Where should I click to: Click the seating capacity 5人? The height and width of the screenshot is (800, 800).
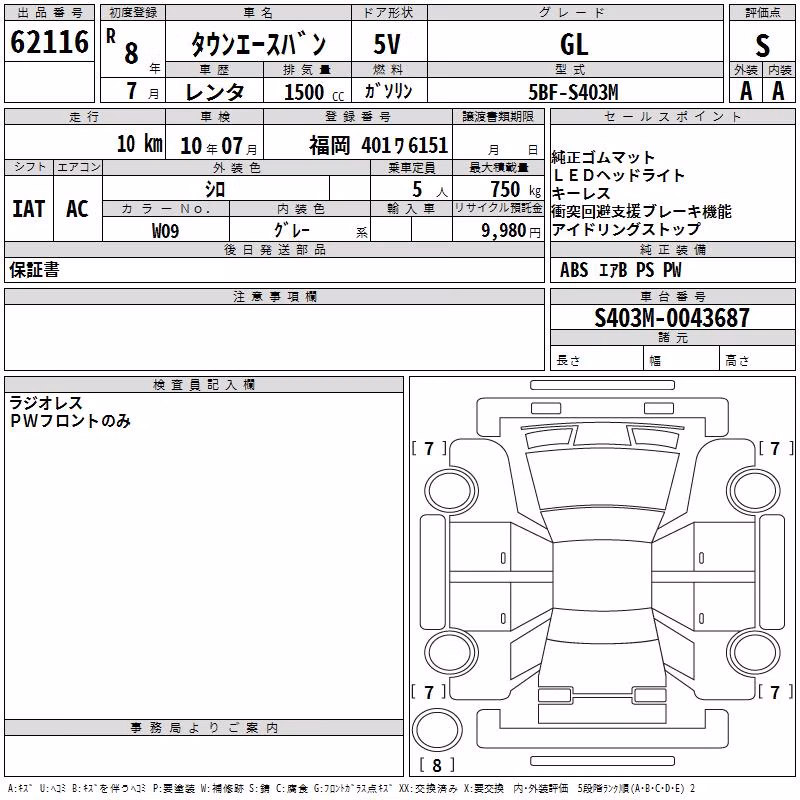(430, 190)
